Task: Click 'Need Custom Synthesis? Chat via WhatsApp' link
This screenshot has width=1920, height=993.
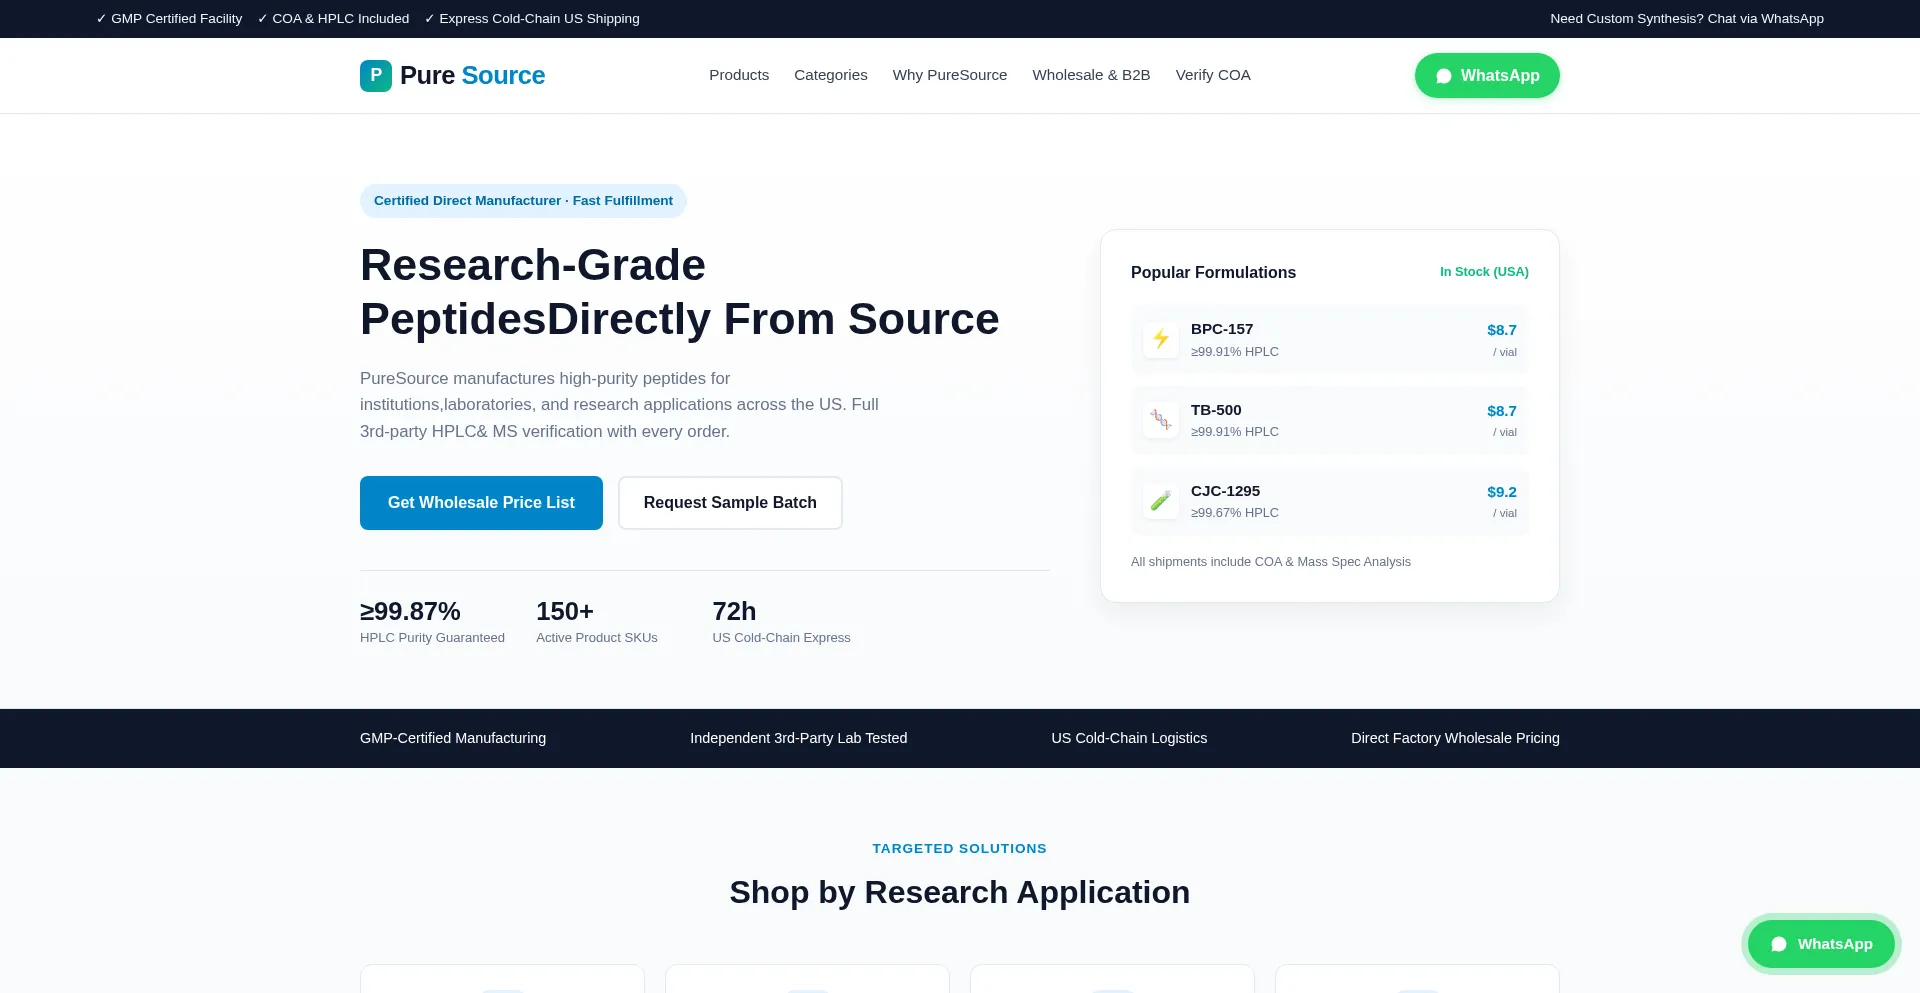Action: pos(1687,19)
